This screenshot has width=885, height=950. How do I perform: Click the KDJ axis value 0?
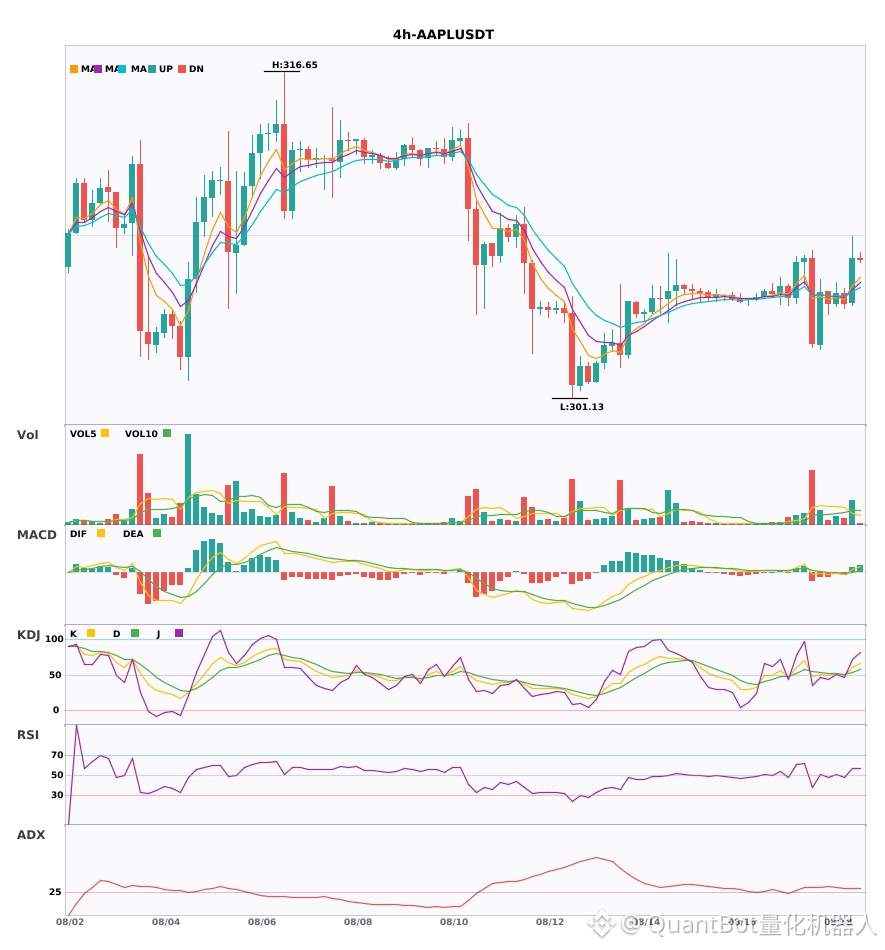point(56,710)
